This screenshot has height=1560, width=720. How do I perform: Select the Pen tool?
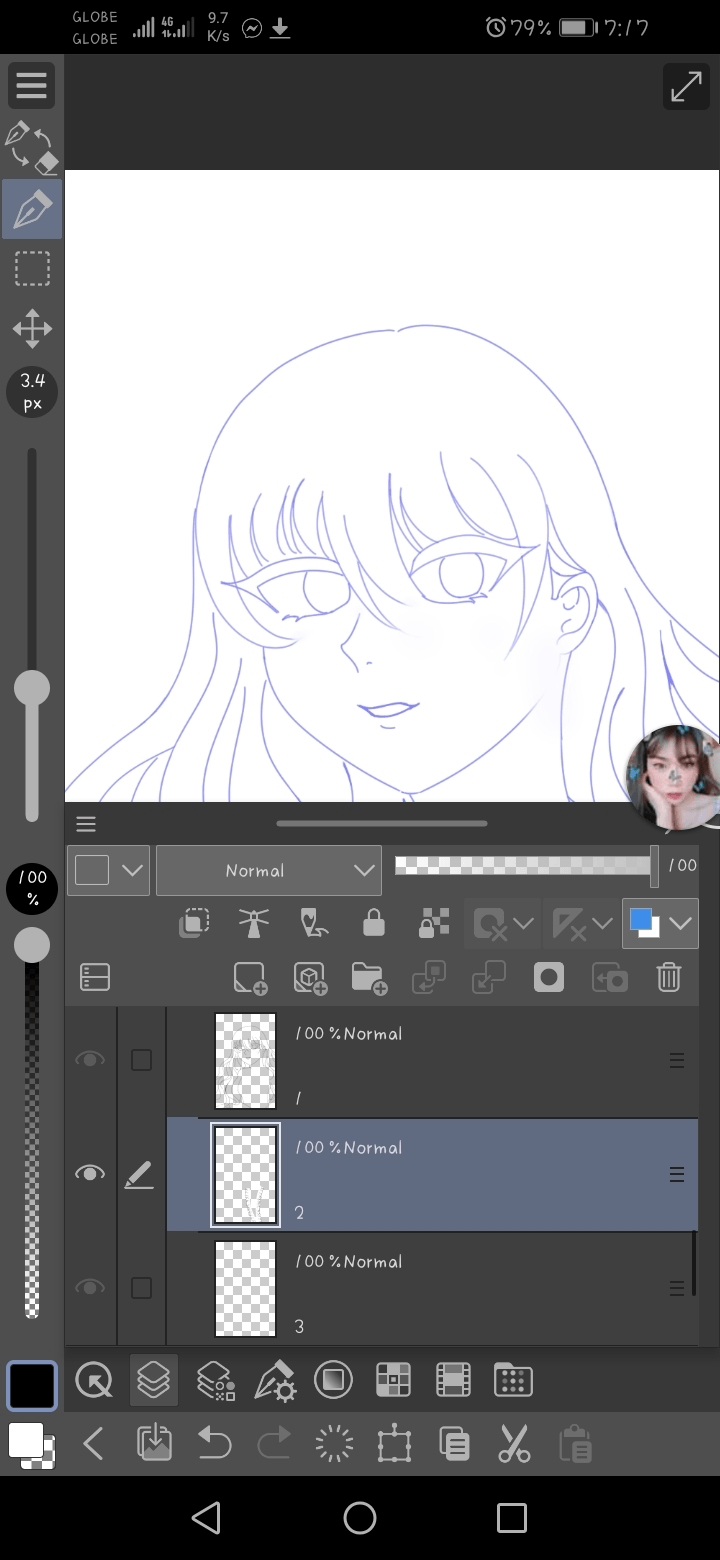pyautogui.click(x=32, y=209)
